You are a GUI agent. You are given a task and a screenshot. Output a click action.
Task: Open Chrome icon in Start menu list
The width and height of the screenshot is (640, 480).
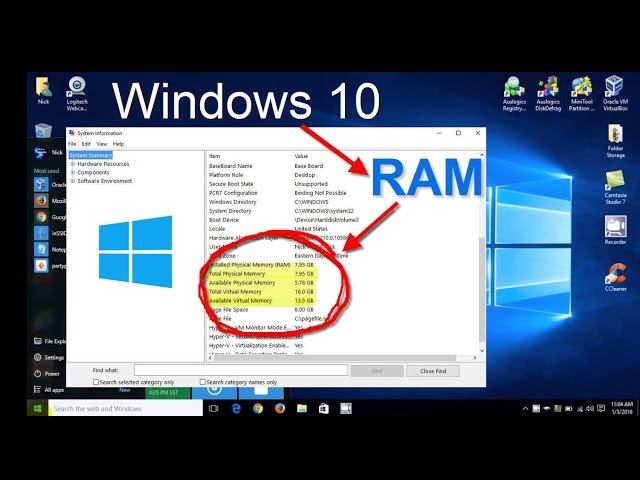(41, 217)
